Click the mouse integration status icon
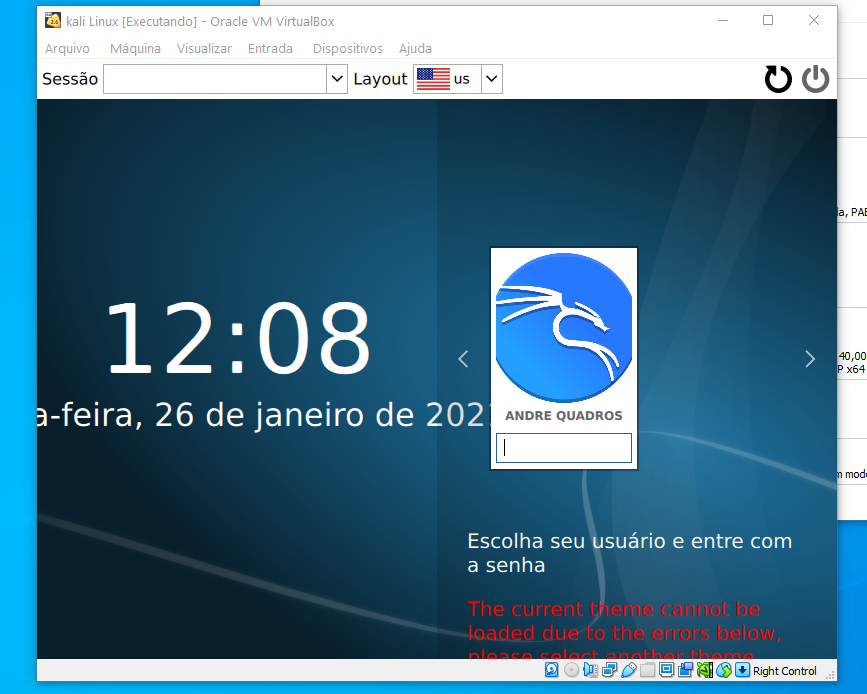Image resolution: width=867 pixels, height=694 pixels. (724, 670)
